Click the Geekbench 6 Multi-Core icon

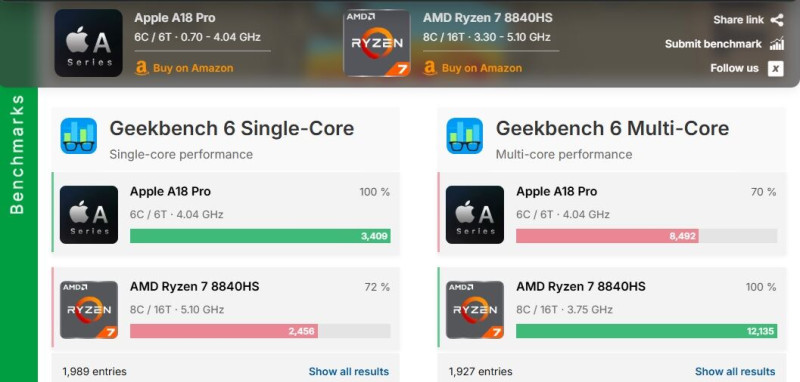465,136
